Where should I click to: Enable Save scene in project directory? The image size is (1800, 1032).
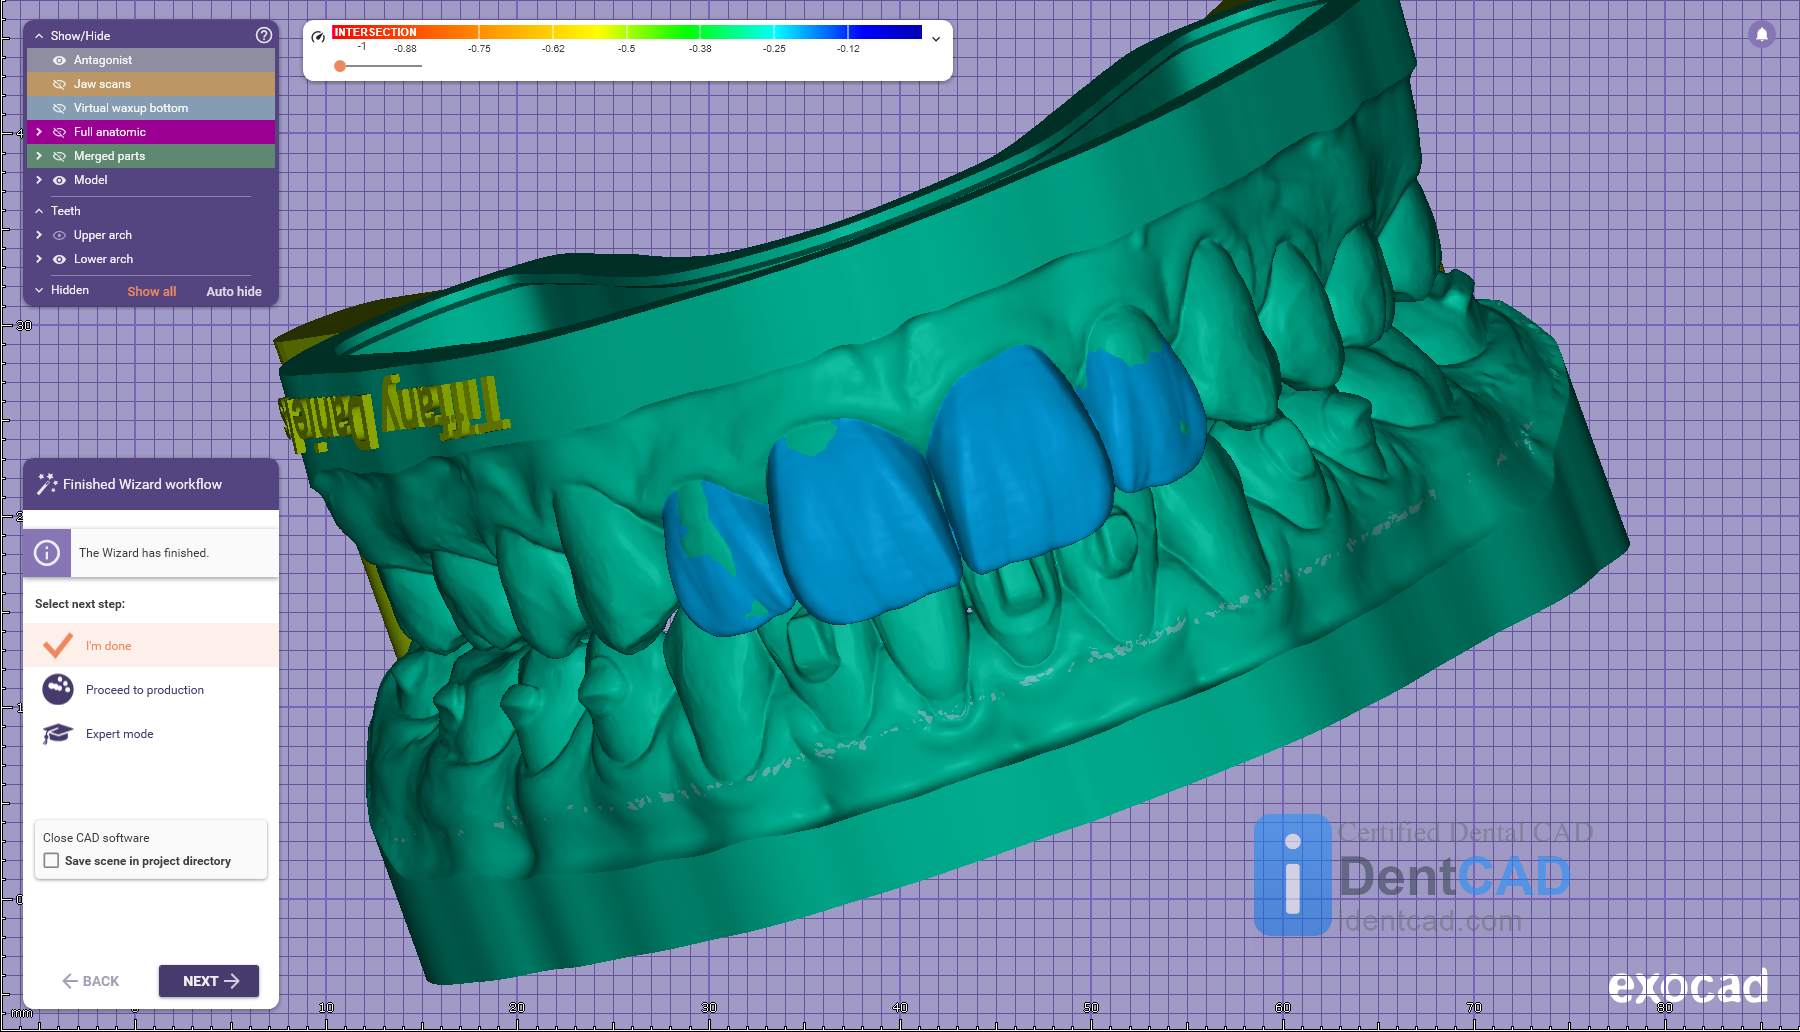pos(52,860)
